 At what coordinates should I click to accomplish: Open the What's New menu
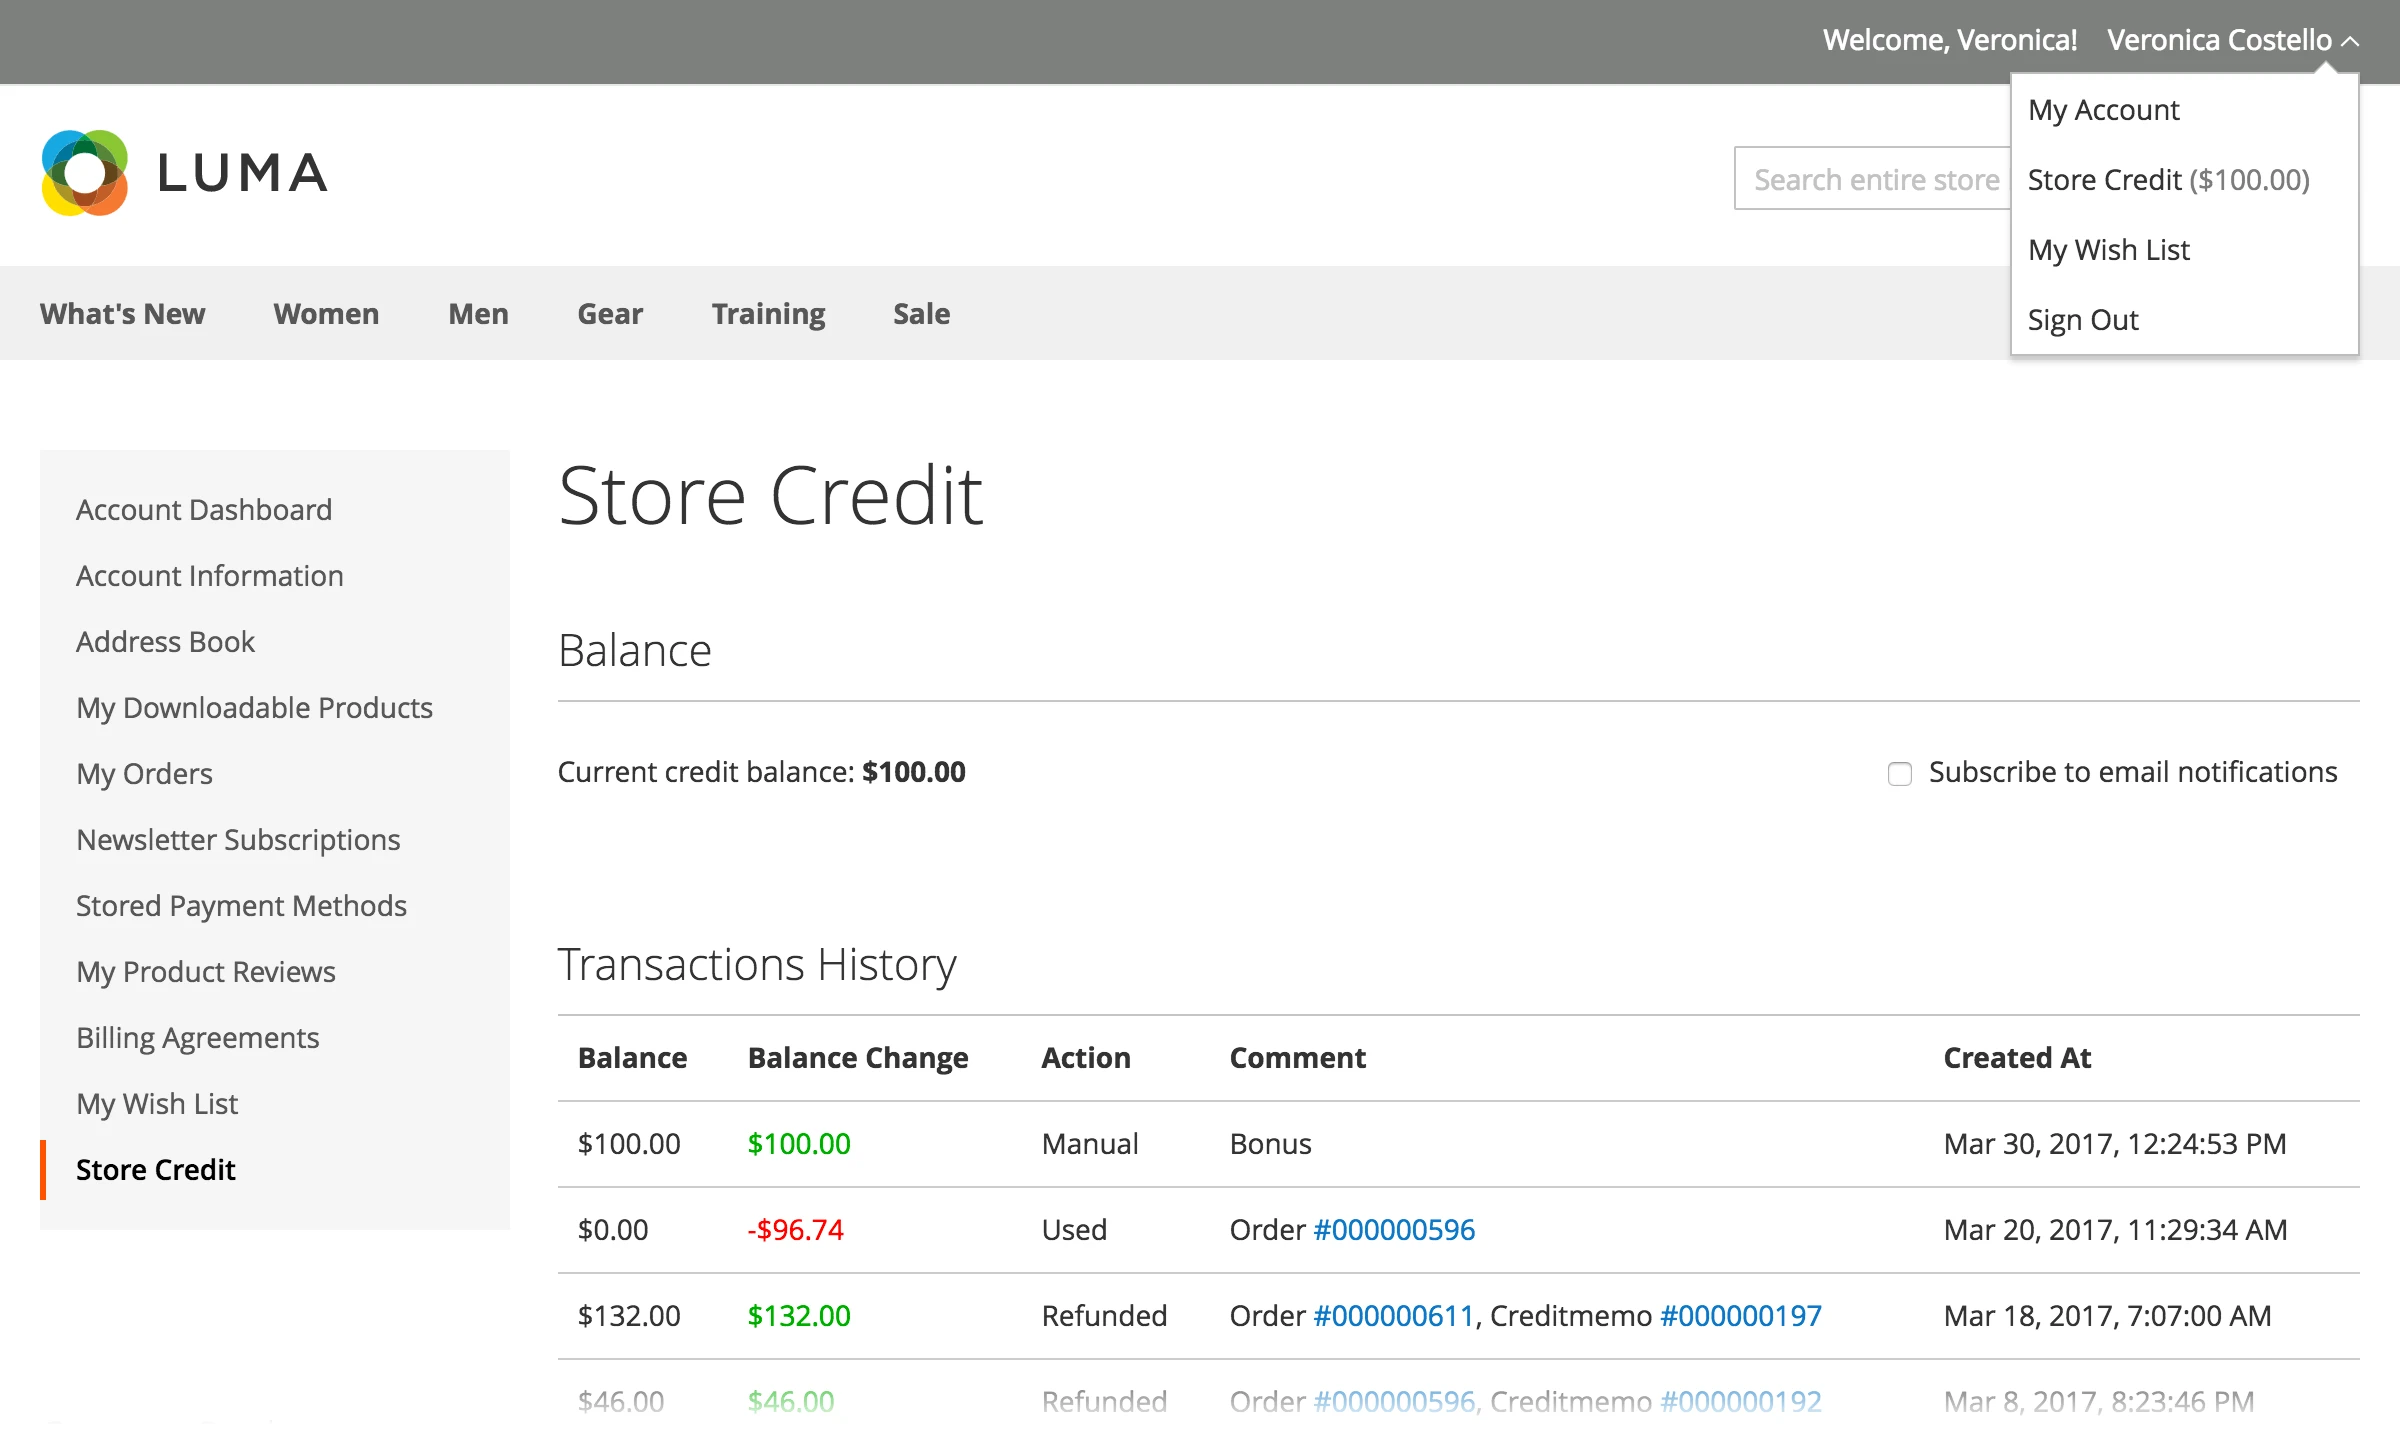123,313
